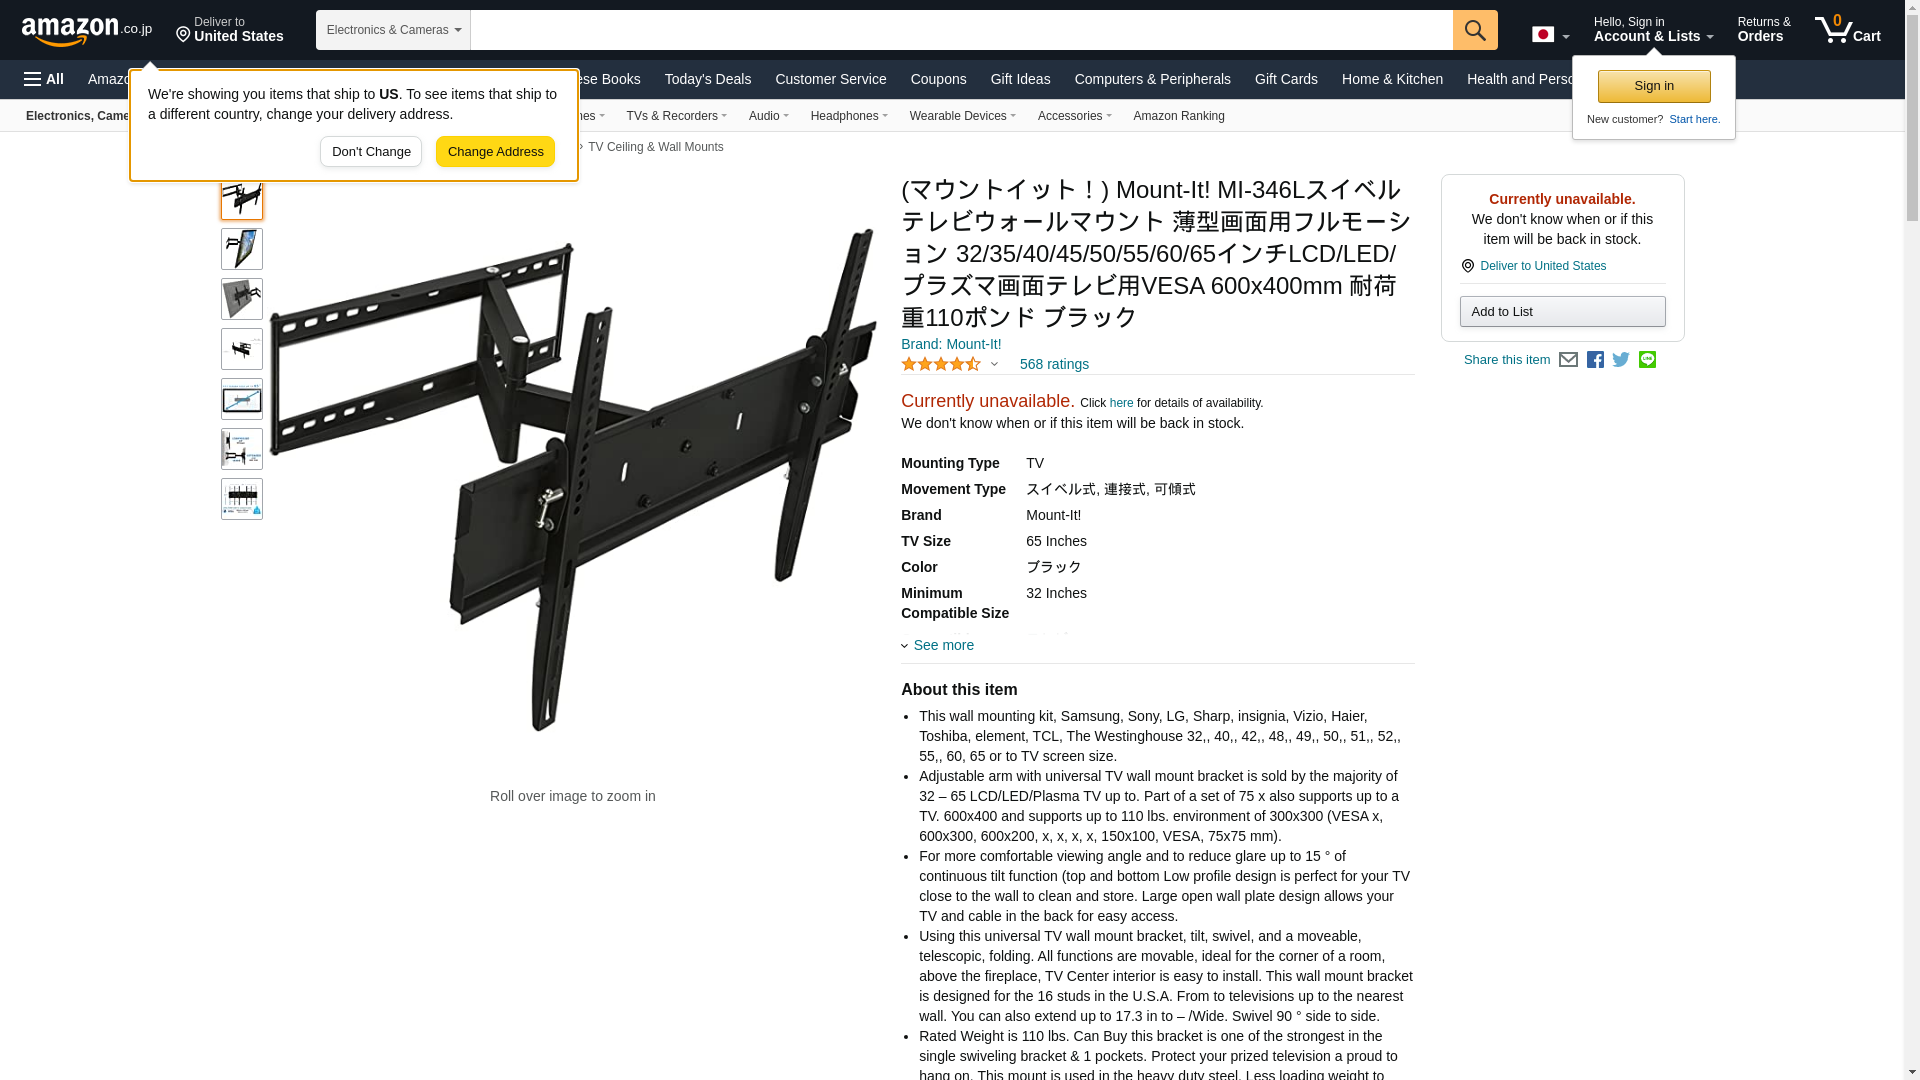The width and height of the screenshot is (1920, 1080).
Task: Open the 568 ratings link
Action: click(x=1054, y=364)
